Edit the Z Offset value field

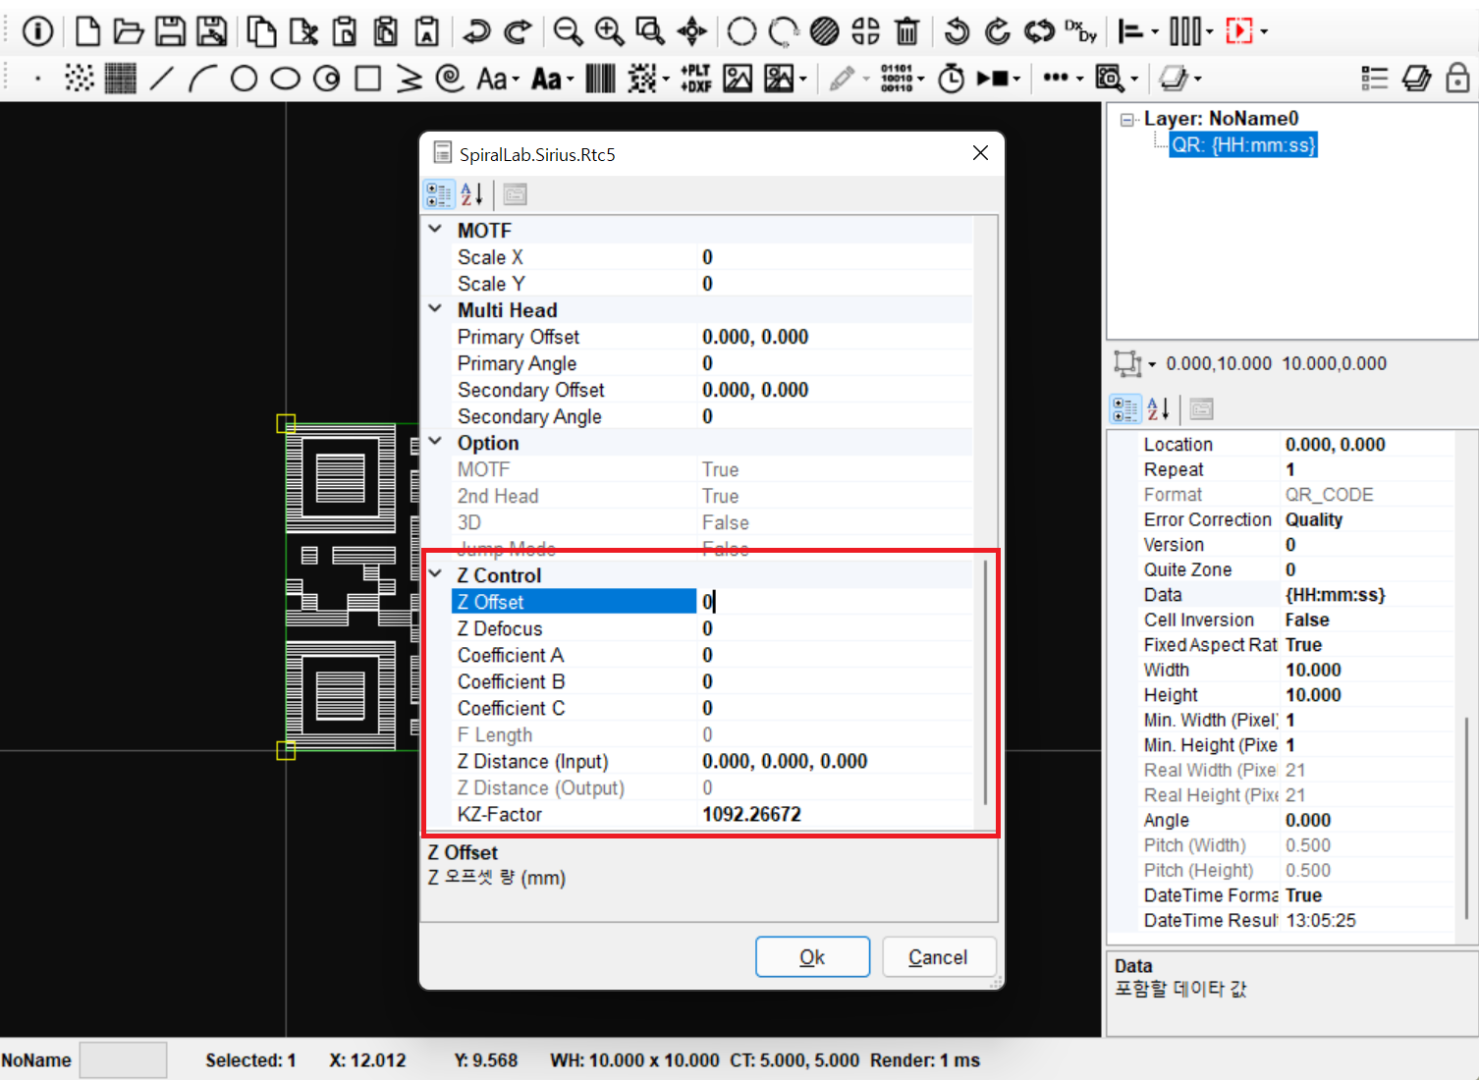click(x=835, y=601)
